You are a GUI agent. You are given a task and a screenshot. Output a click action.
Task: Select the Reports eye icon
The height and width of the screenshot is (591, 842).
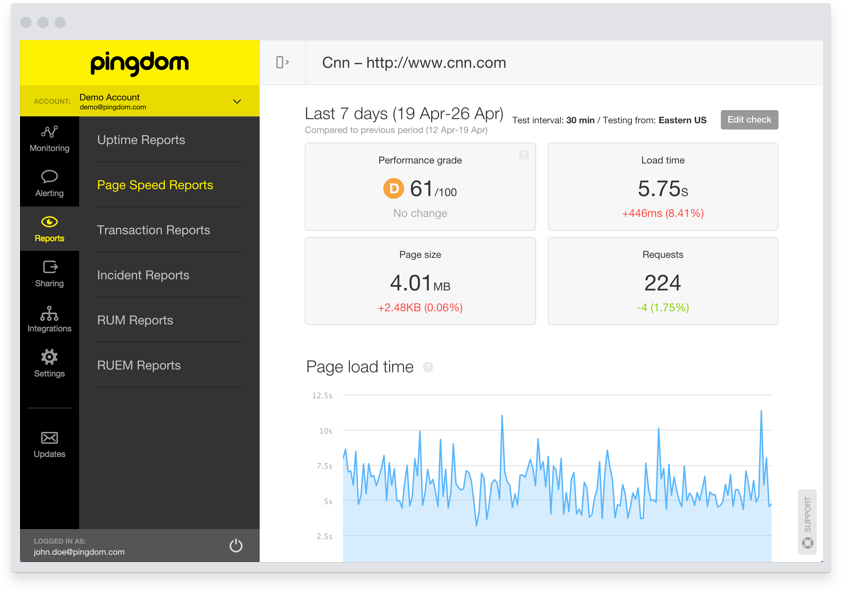pos(49,222)
